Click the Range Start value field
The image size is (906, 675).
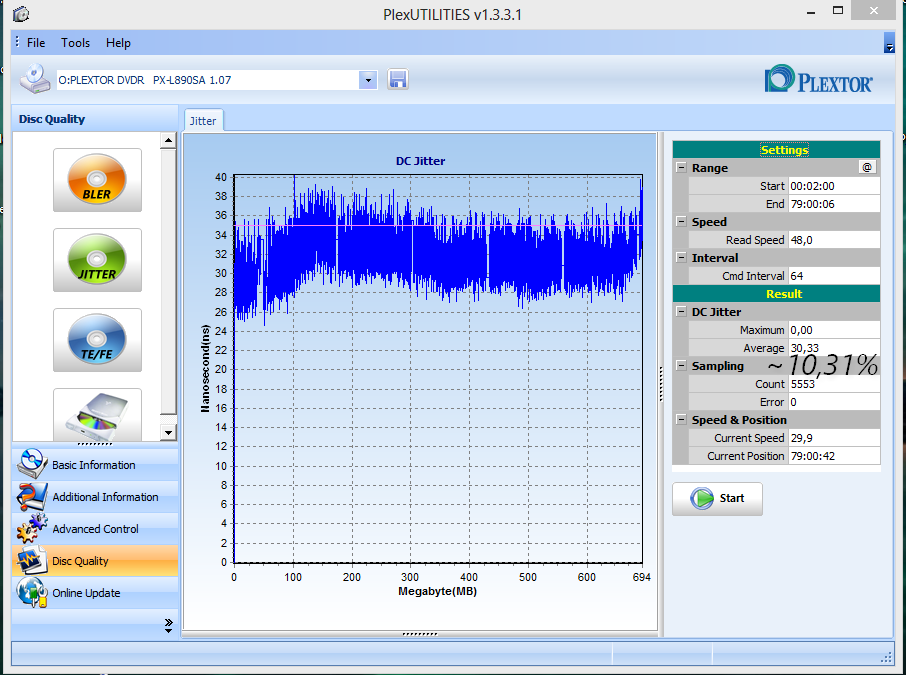click(834, 186)
